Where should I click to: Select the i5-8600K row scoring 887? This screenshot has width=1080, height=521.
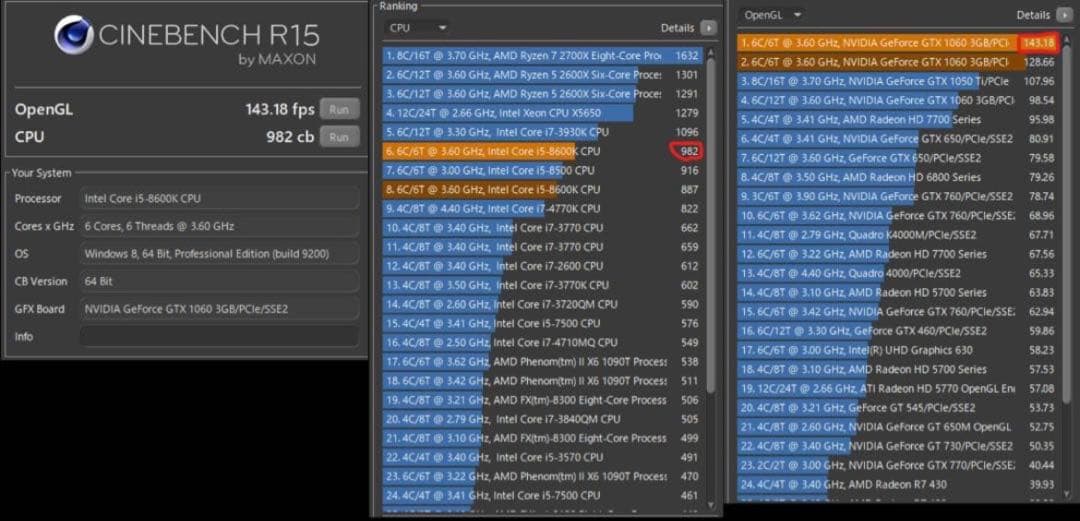click(x=543, y=190)
